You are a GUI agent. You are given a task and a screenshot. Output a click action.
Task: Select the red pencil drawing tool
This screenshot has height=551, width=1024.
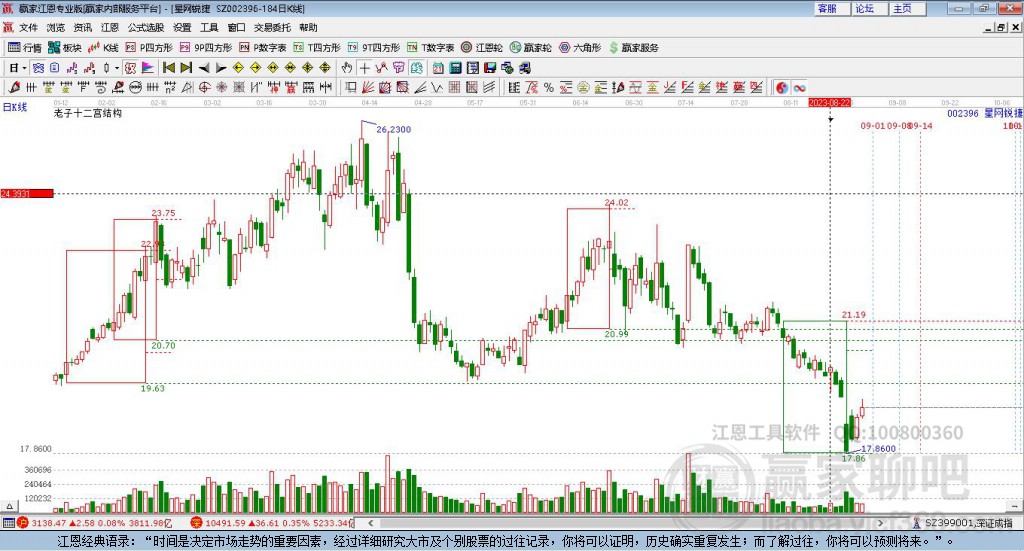click(14, 87)
